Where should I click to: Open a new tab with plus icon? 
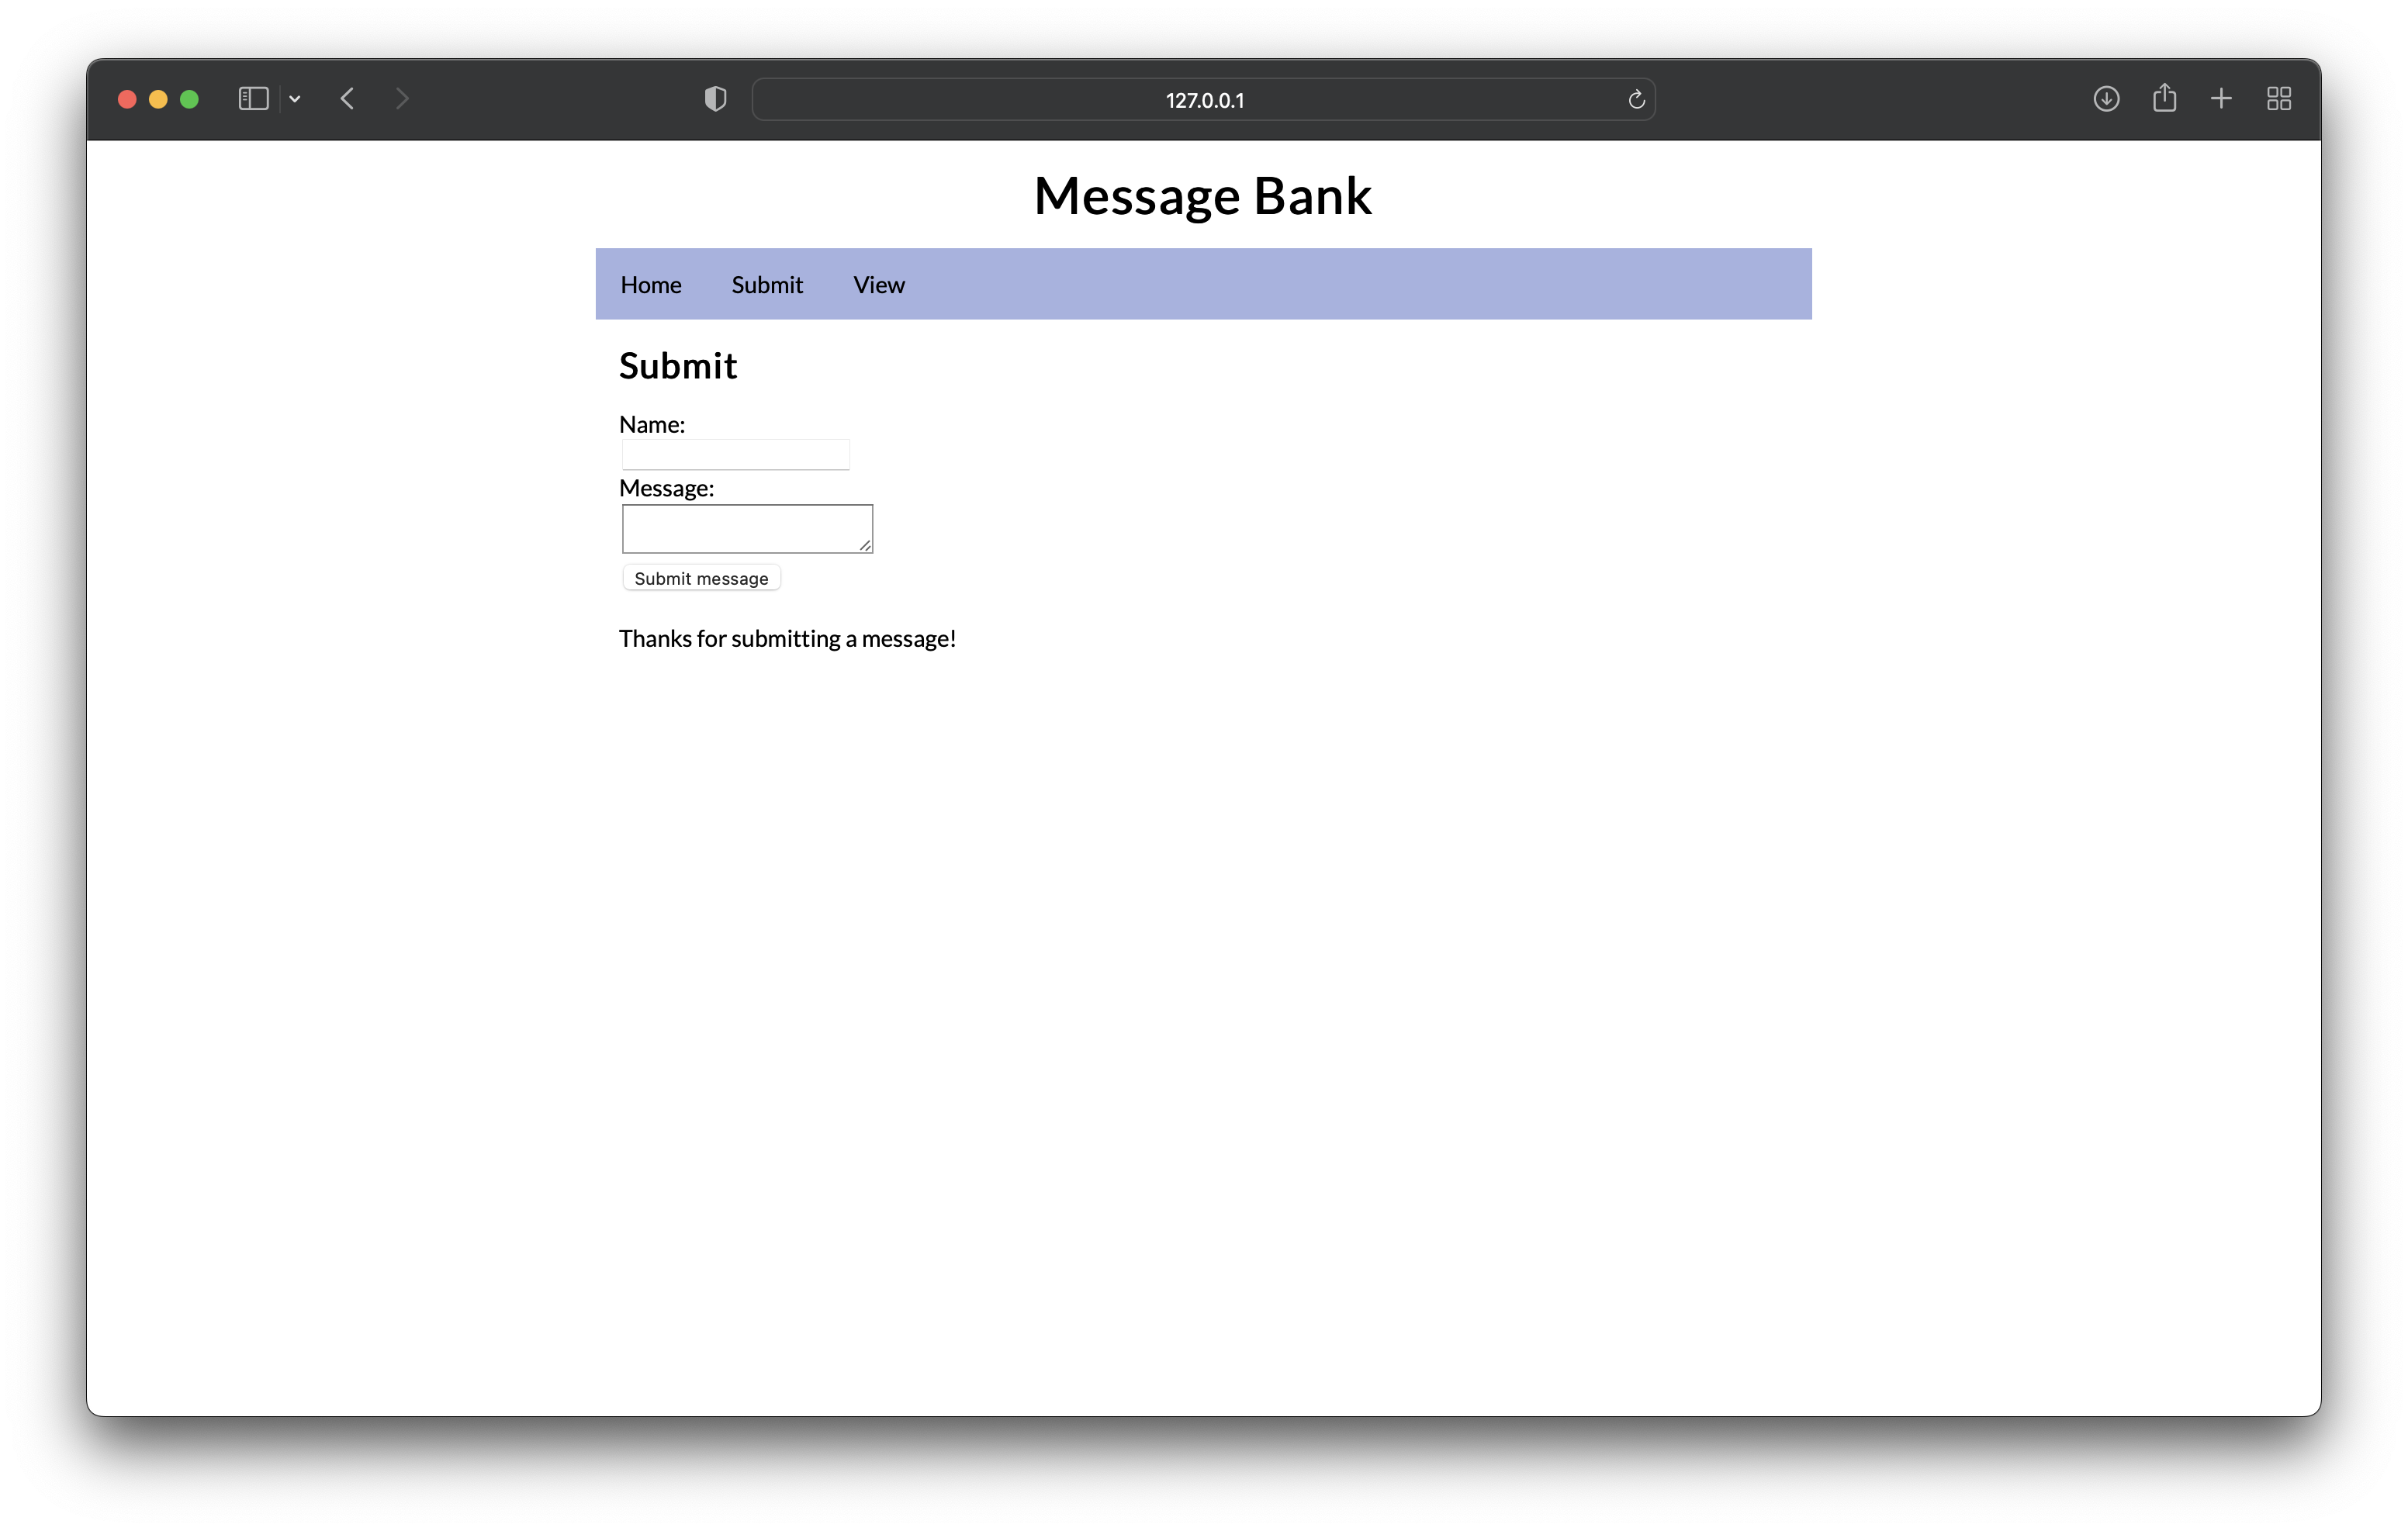[x=2221, y=99]
